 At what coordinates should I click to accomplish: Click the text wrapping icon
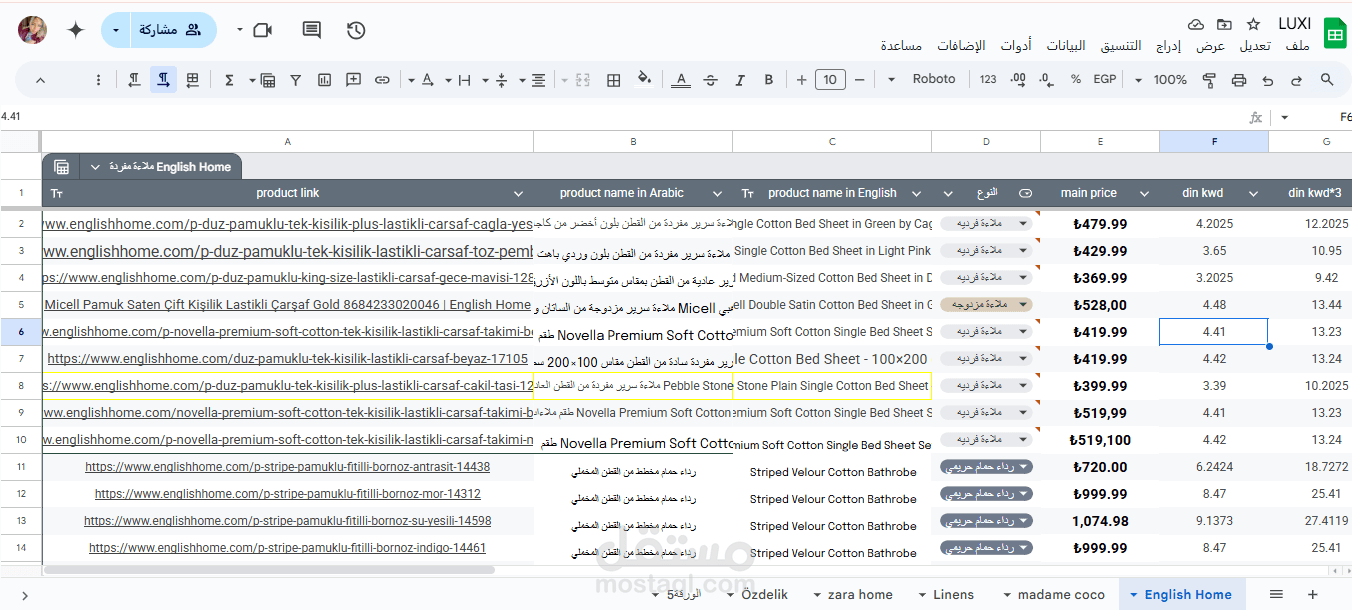[x=465, y=80]
